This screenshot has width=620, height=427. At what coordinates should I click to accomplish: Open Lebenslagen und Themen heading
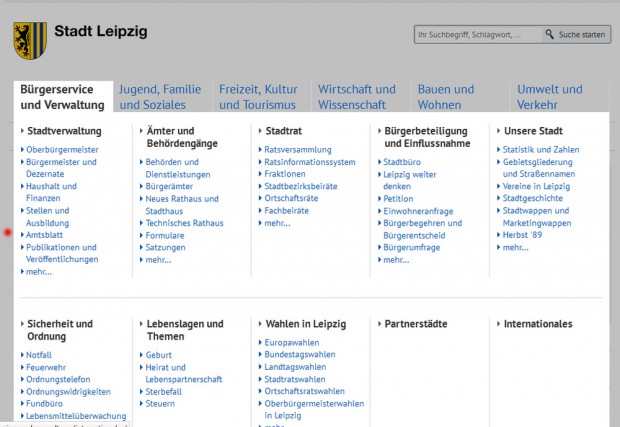[x=185, y=330]
